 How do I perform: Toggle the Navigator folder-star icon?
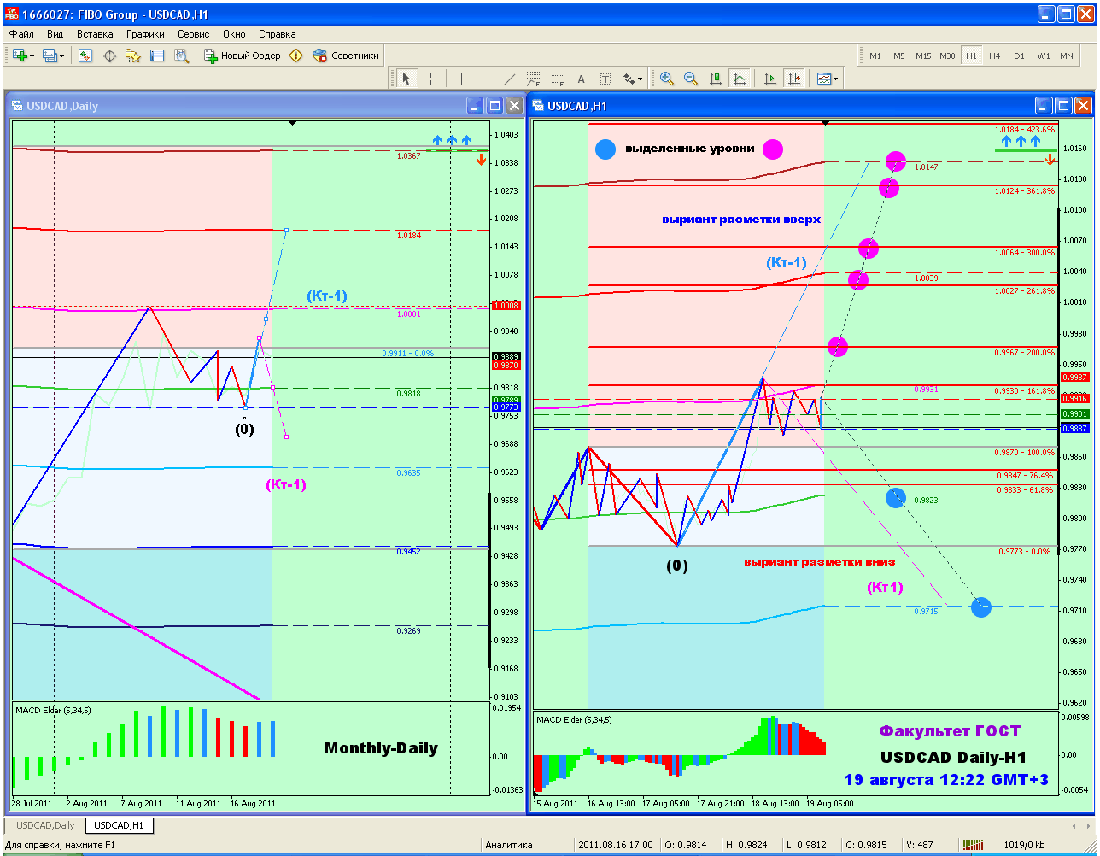[x=133, y=55]
